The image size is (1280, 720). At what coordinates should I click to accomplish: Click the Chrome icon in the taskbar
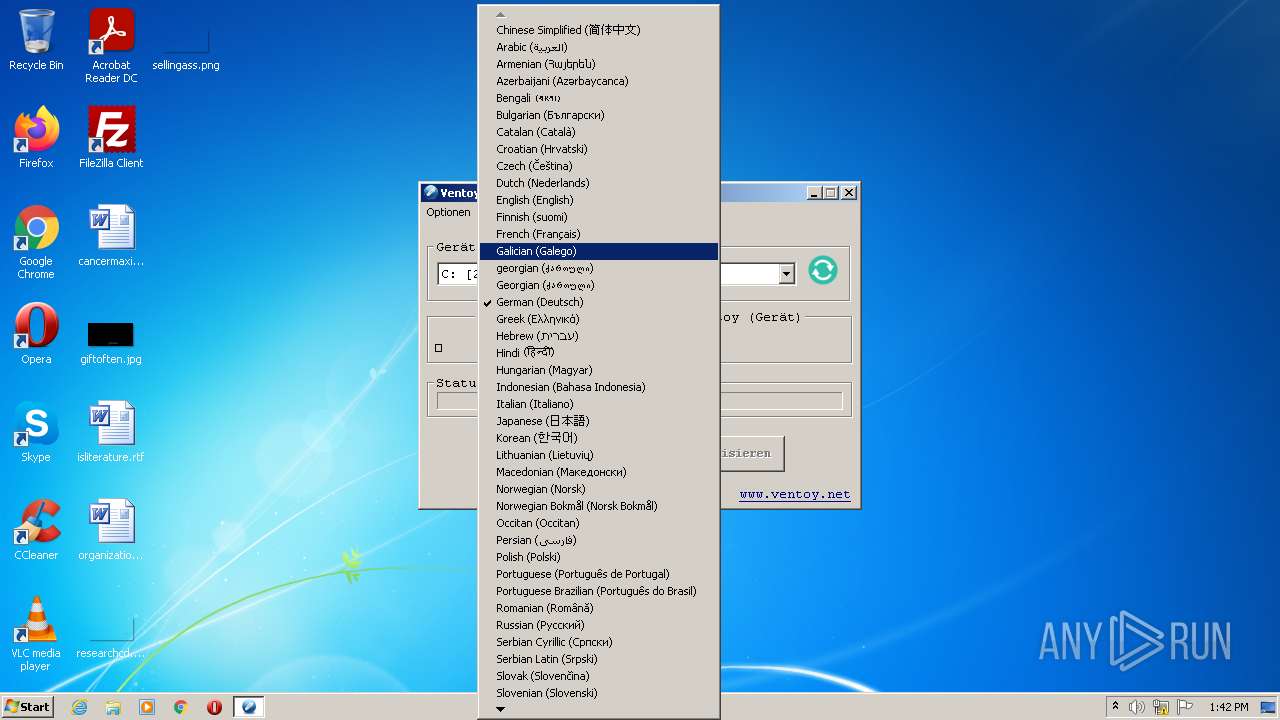(x=181, y=707)
